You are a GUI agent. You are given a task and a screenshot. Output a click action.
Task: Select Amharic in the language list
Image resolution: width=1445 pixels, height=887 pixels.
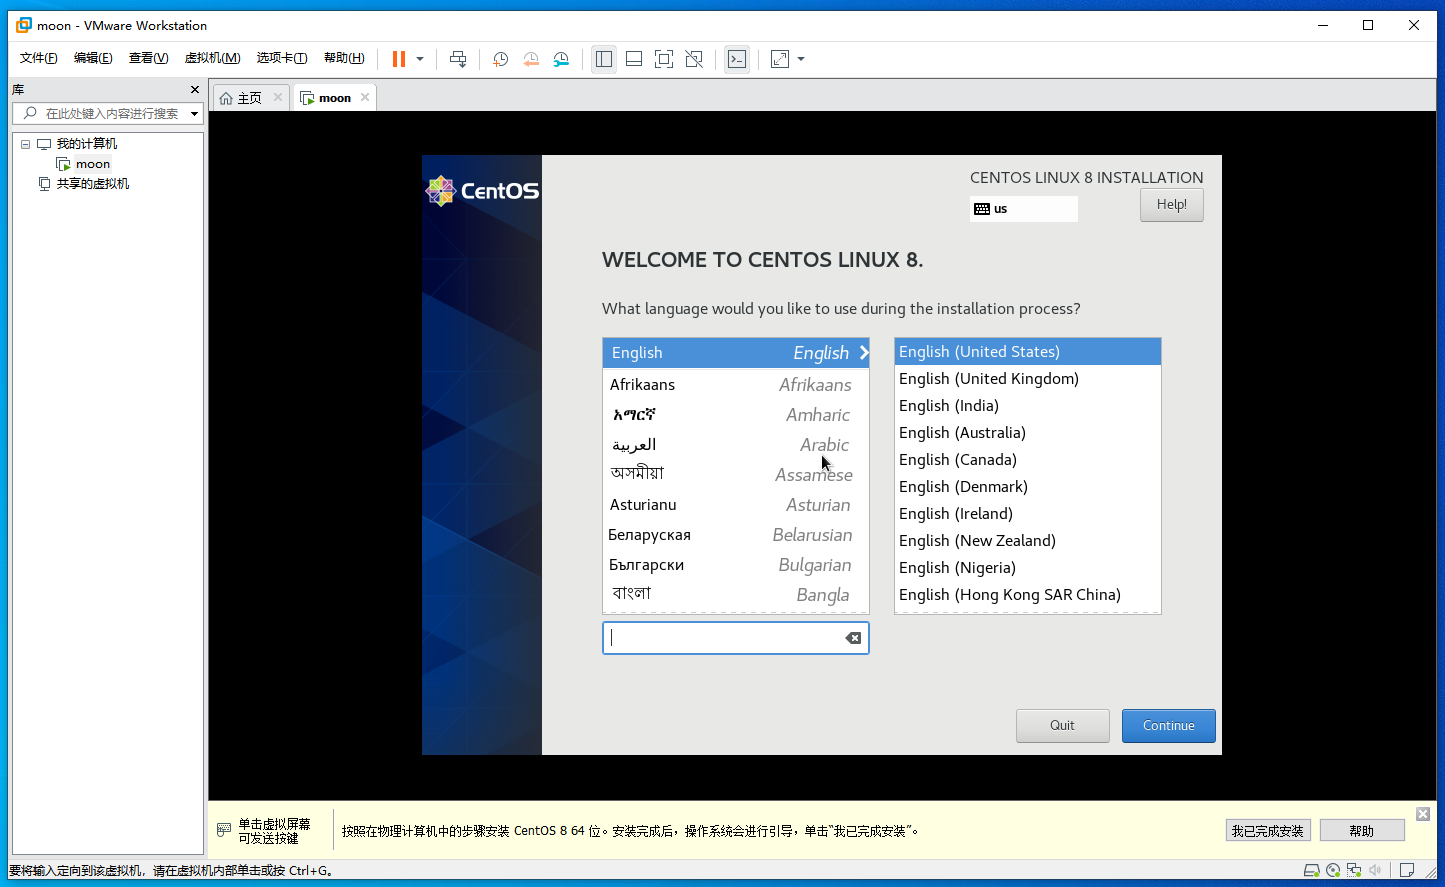point(736,415)
